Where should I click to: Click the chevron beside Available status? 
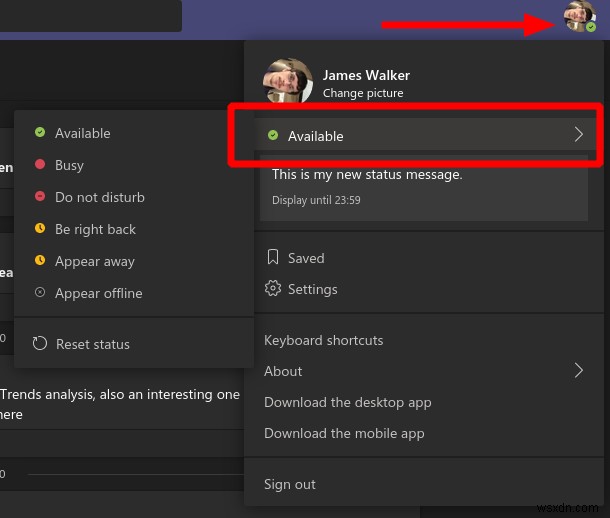click(578, 135)
